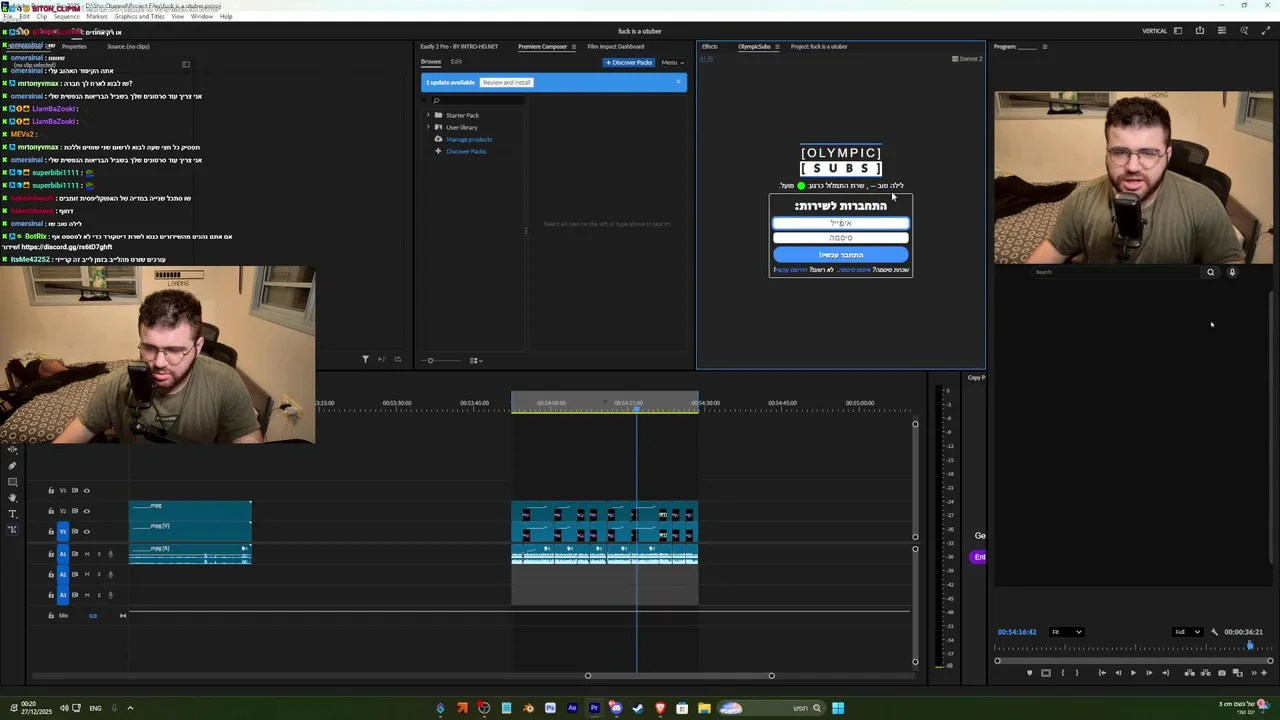
Task: Click the Discover Packs blue button
Action: click(x=629, y=62)
